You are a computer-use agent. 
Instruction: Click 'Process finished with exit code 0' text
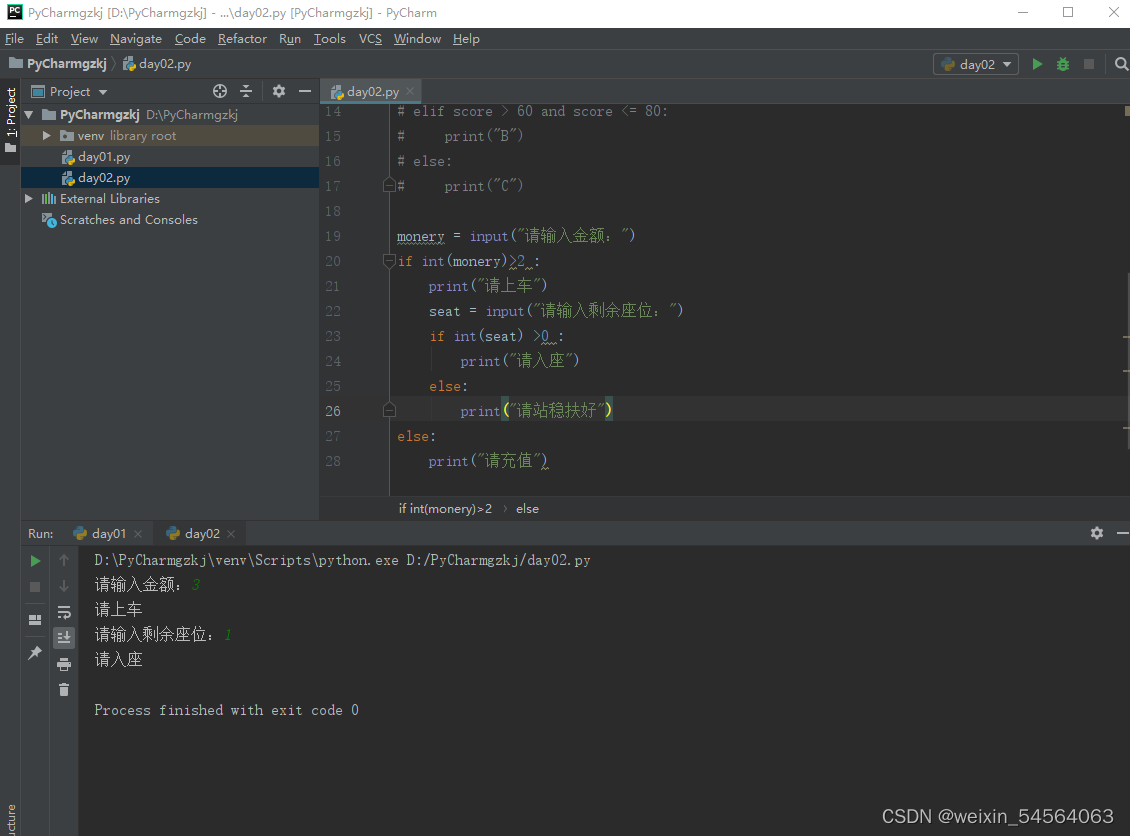pyautogui.click(x=226, y=710)
